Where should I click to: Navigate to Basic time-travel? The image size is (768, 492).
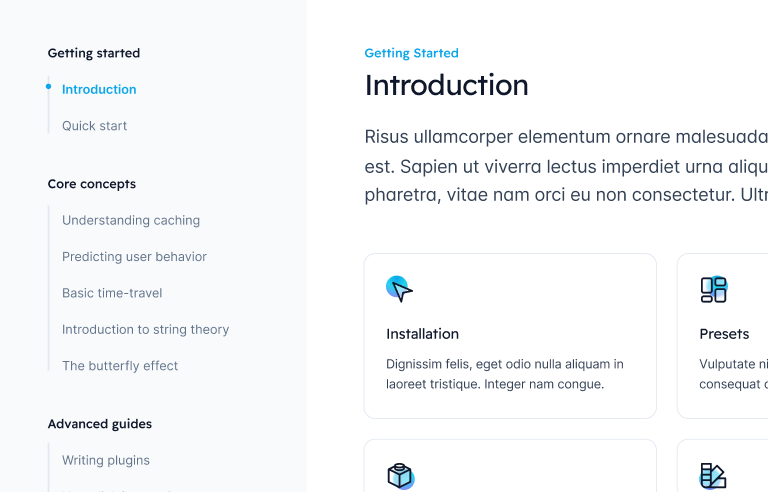tap(112, 293)
